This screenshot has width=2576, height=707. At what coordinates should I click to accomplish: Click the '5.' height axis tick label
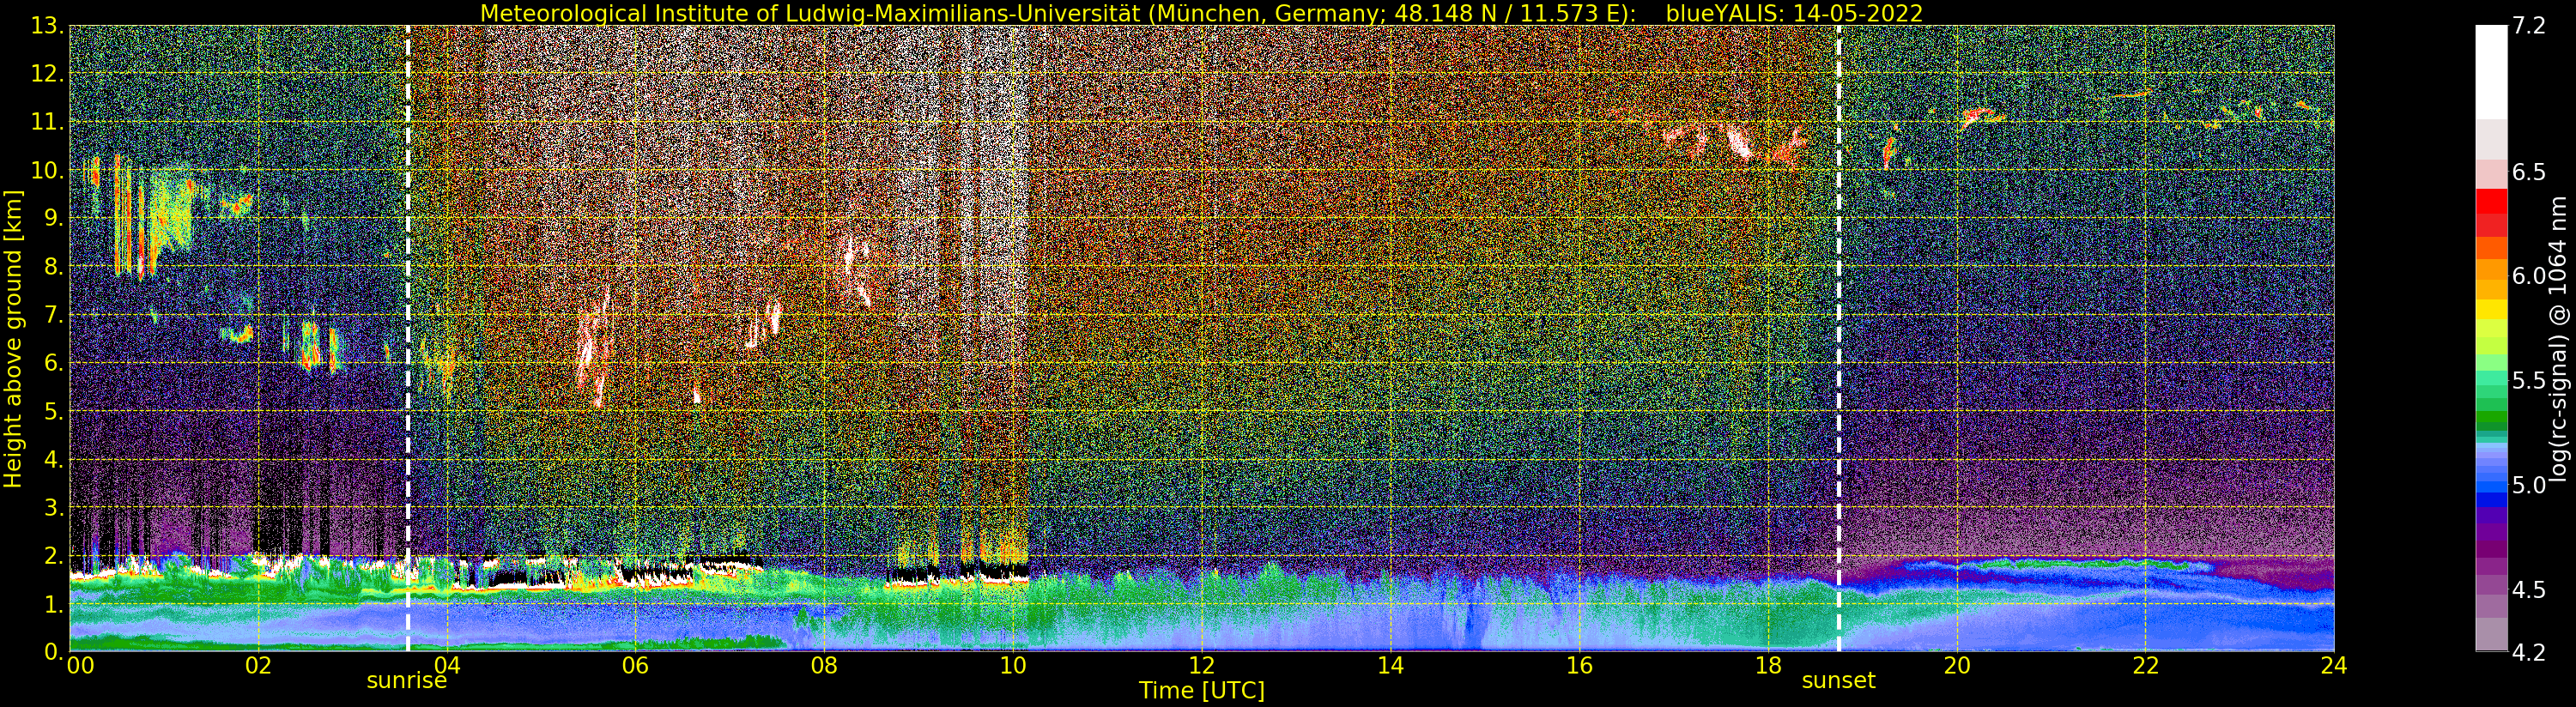click(54, 411)
